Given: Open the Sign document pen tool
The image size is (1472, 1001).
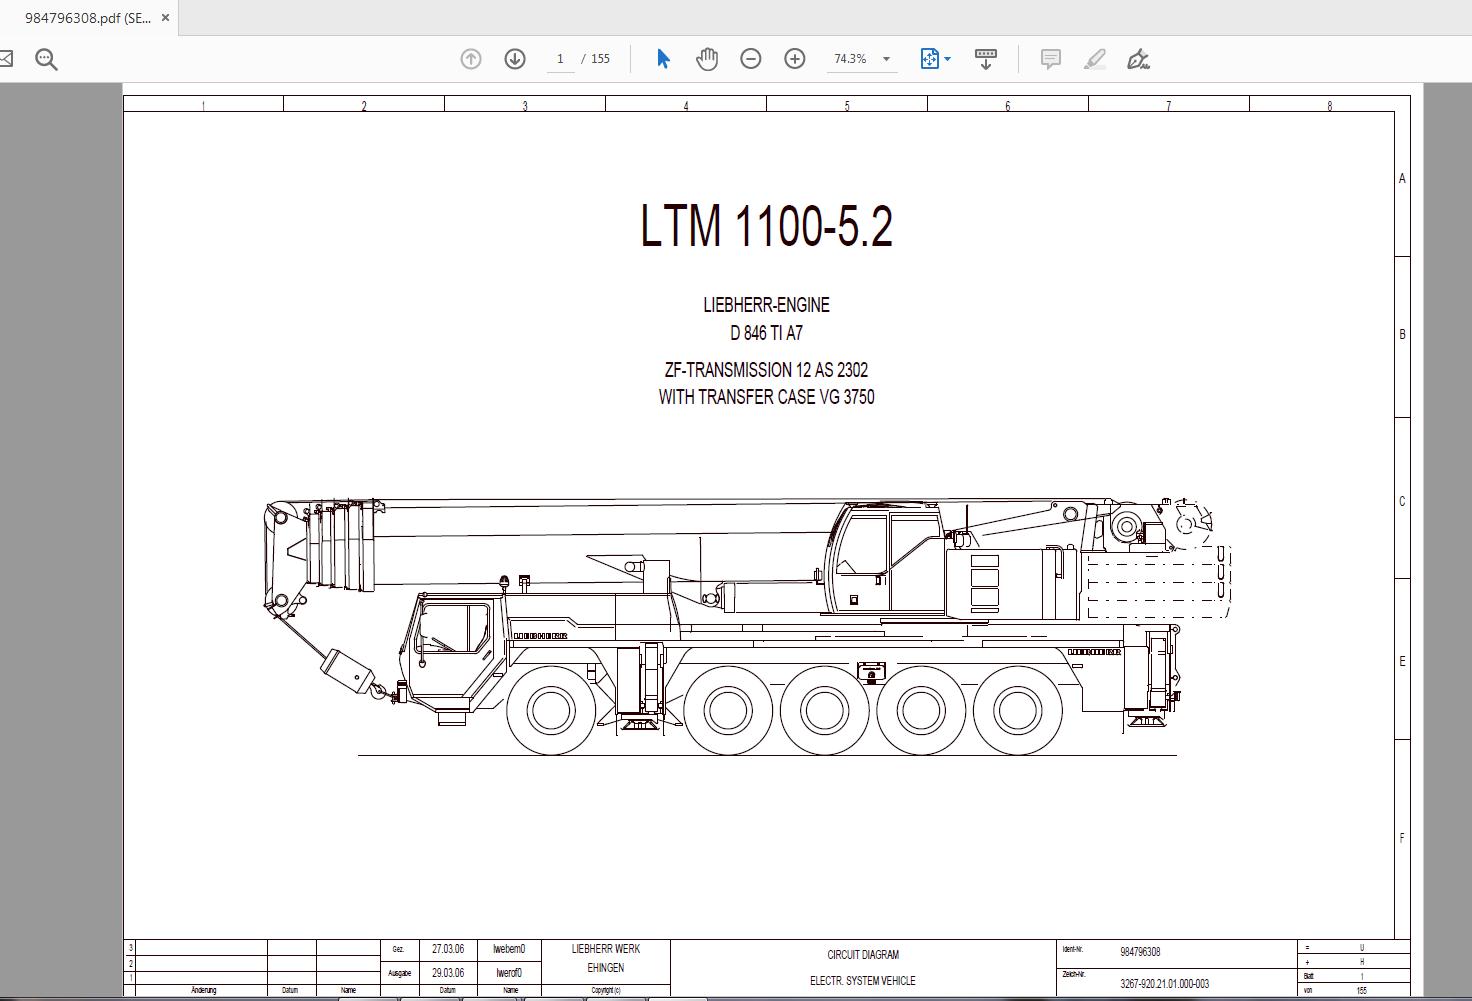Looking at the screenshot, I should (x=1138, y=59).
